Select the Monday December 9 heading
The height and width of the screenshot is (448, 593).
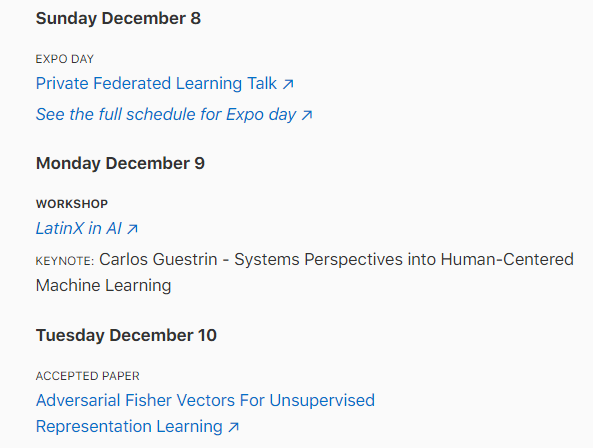pyautogui.click(x=120, y=164)
